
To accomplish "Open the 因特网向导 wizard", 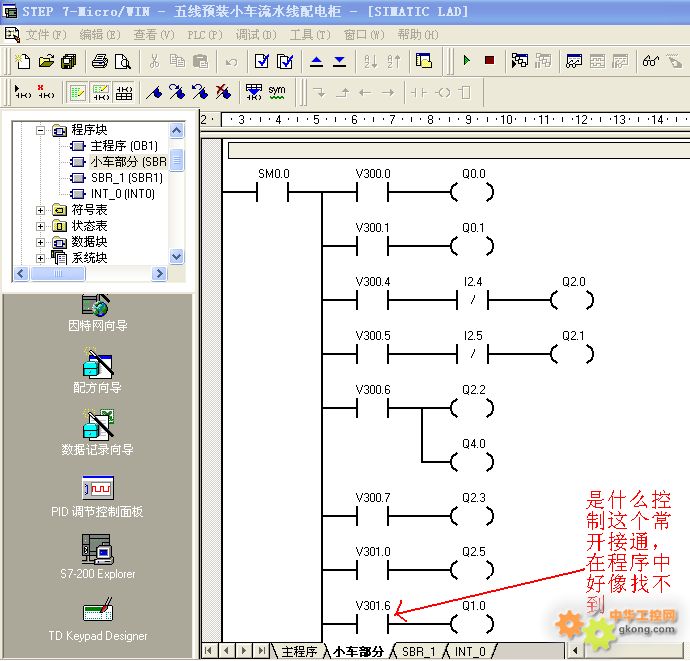I will 97,313.
